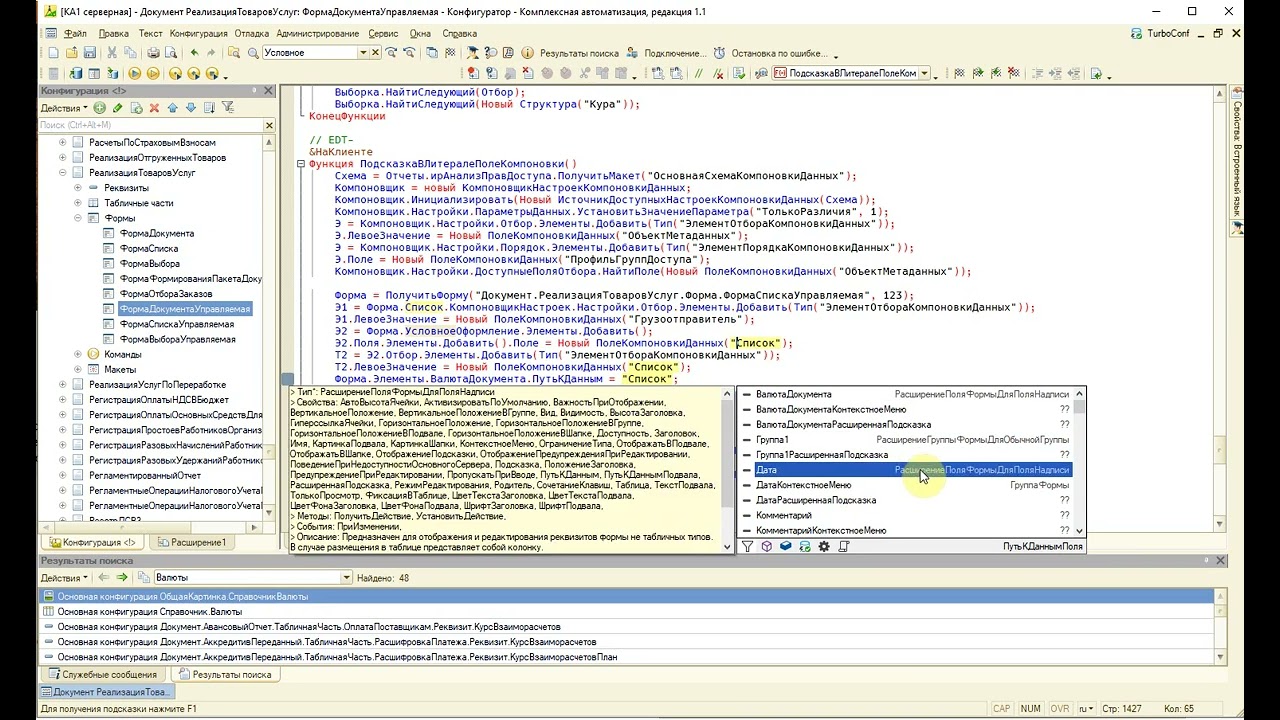Click the previous result green left arrow

tap(103, 577)
